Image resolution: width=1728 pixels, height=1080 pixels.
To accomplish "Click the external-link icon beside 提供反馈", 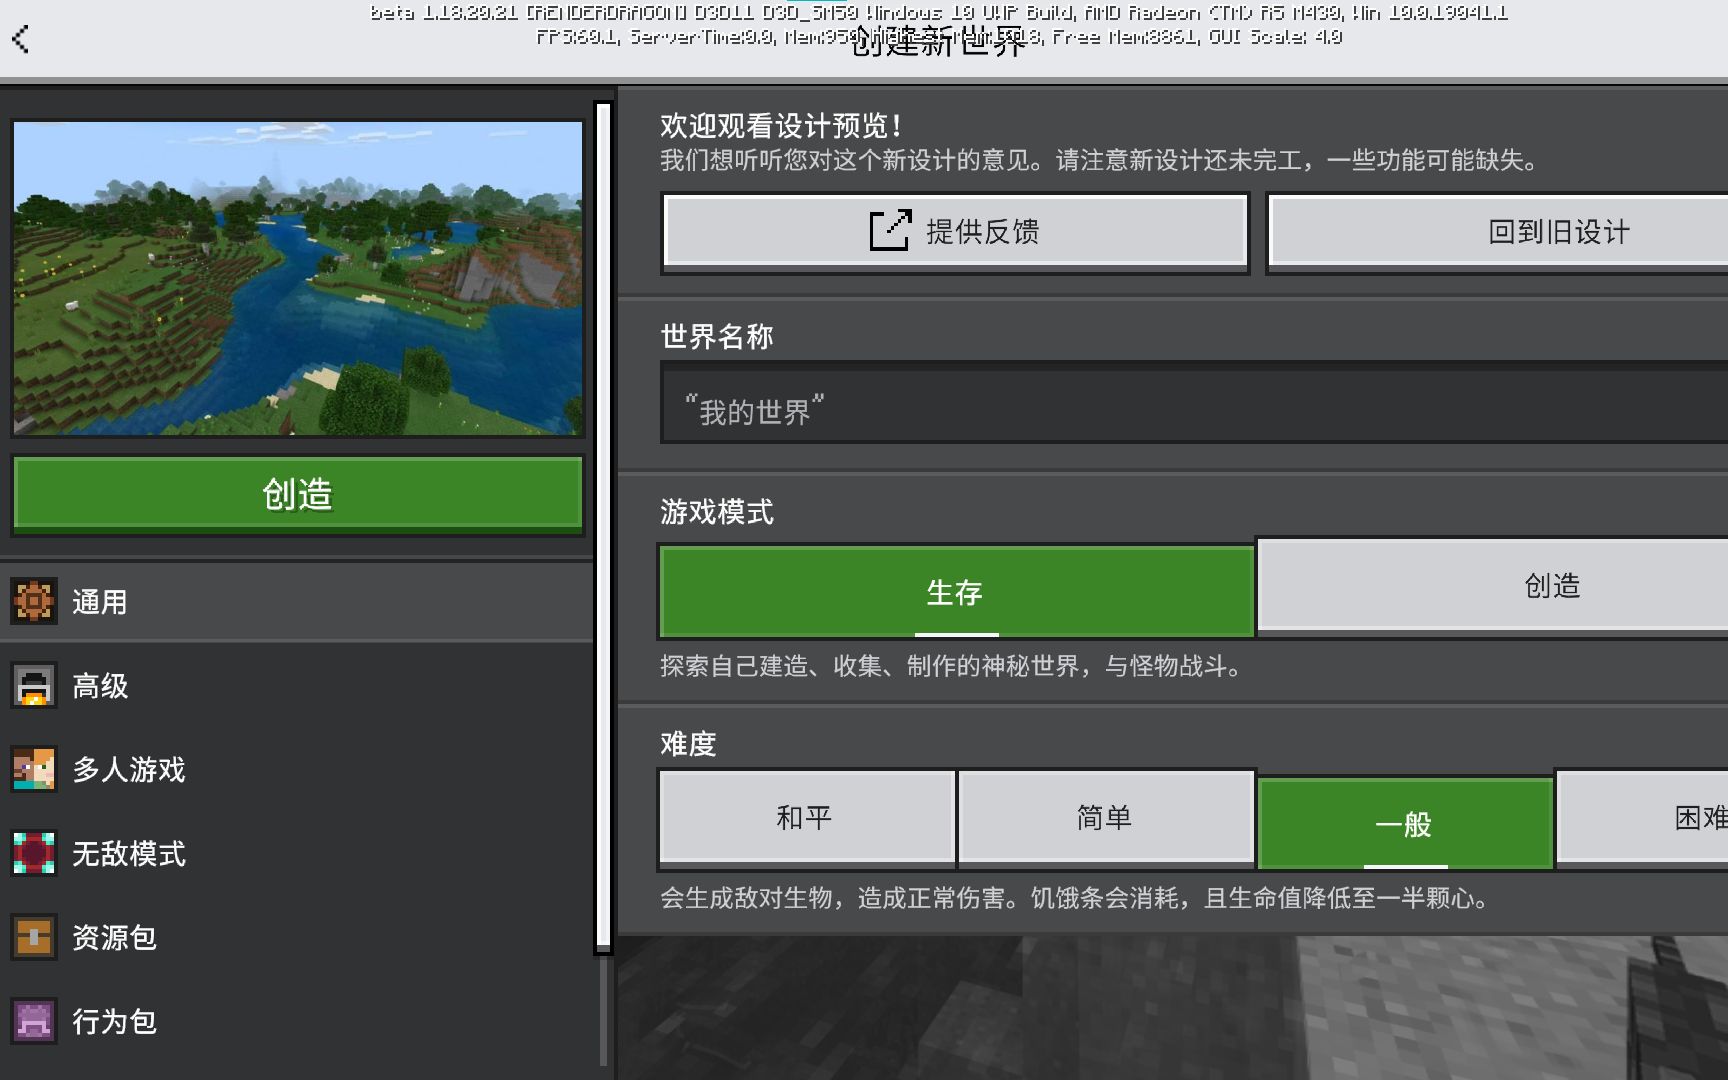I will [890, 230].
